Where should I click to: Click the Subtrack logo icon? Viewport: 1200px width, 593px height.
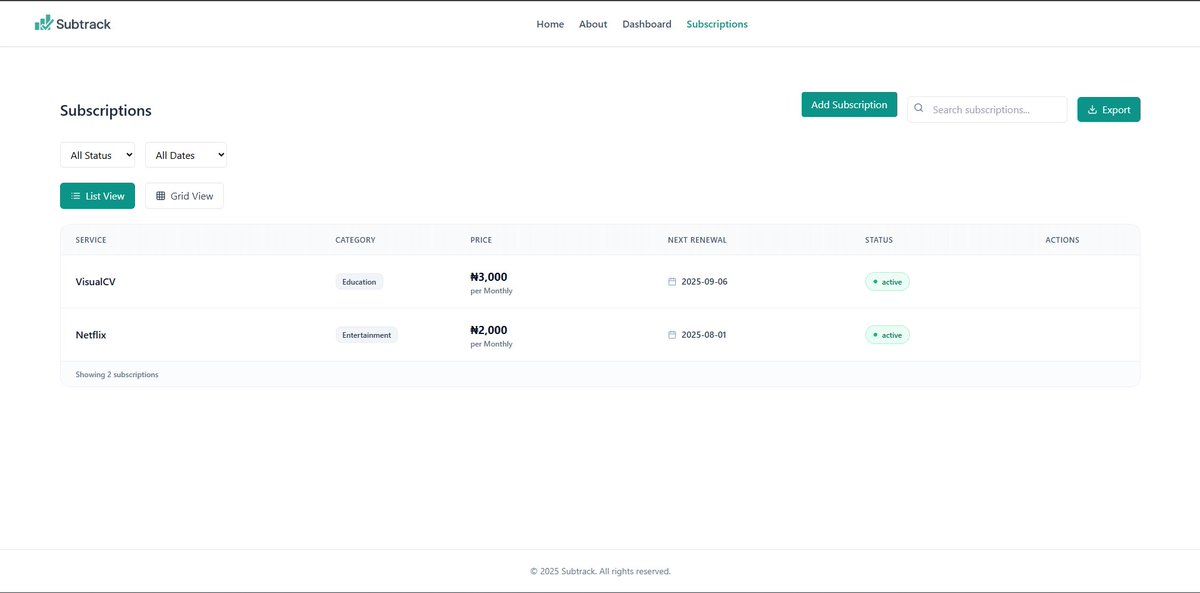pyautogui.click(x=44, y=23)
